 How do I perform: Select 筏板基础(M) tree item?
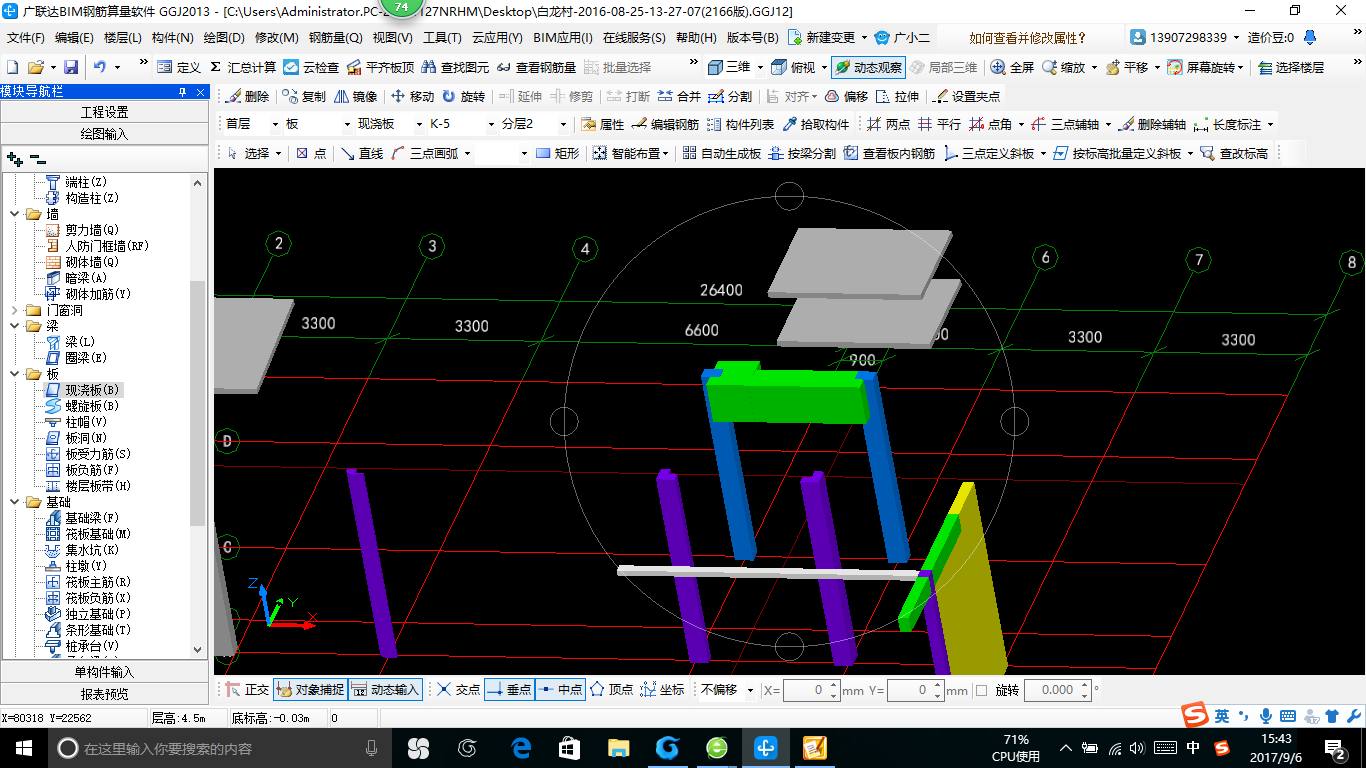pyautogui.click(x=98, y=534)
